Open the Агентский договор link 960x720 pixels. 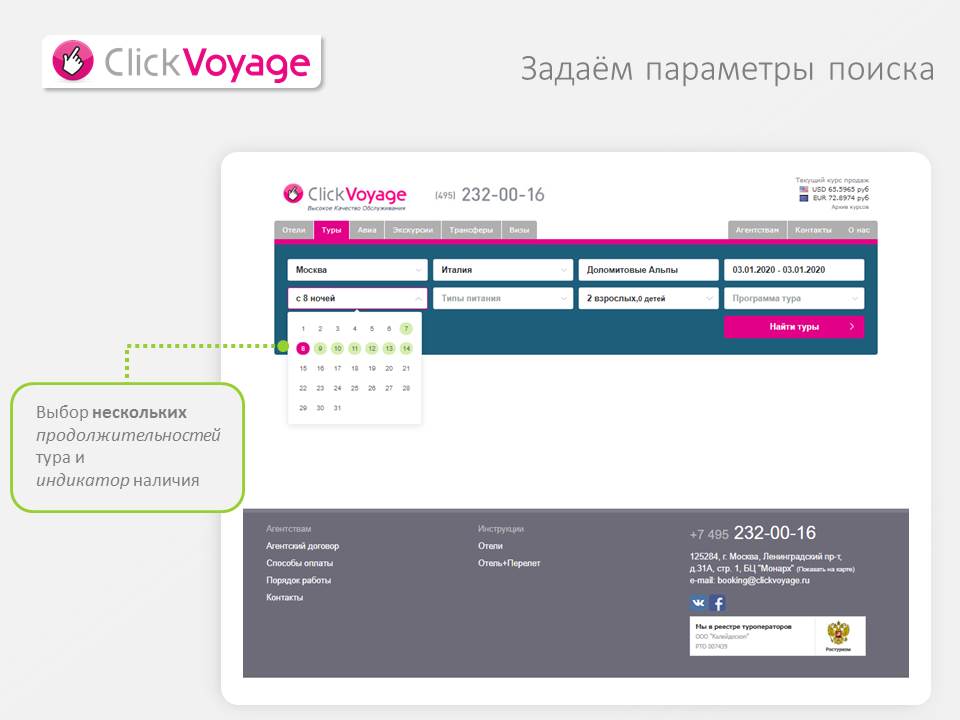pos(301,546)
